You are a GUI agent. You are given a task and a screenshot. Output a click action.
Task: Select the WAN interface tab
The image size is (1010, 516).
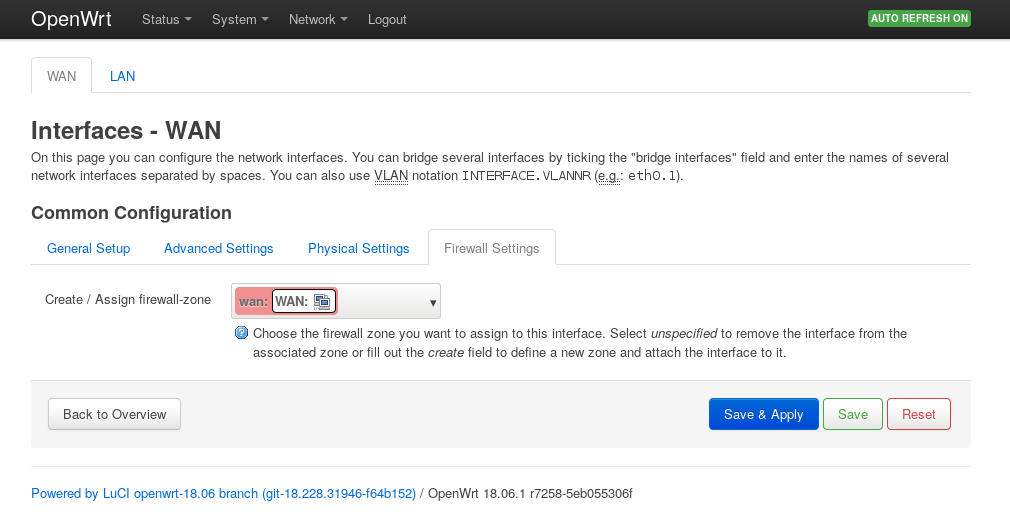[62, 76]
